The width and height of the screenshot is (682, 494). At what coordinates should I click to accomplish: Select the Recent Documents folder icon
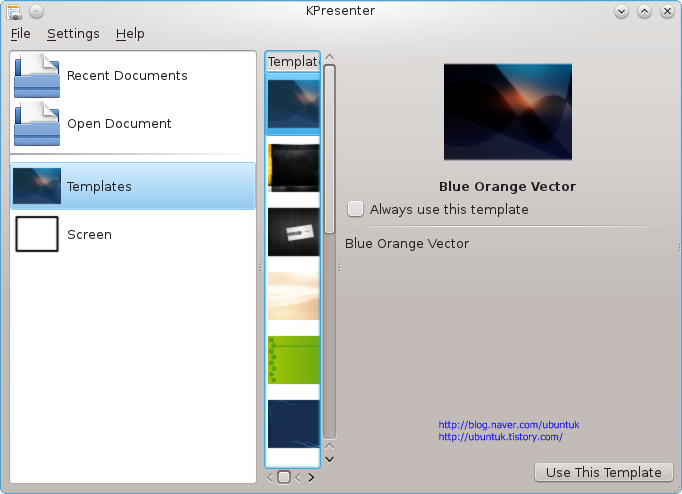(37, 75)
